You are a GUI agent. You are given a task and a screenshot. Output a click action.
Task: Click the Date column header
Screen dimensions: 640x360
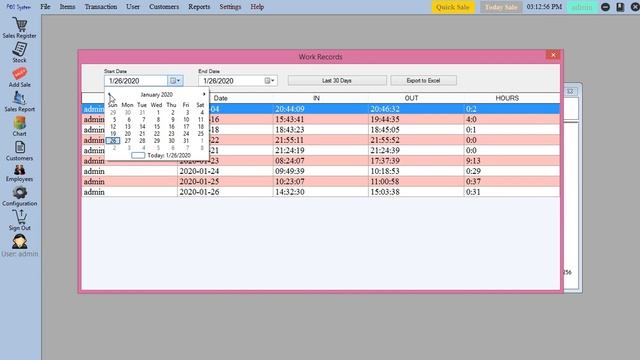(220, 98)
